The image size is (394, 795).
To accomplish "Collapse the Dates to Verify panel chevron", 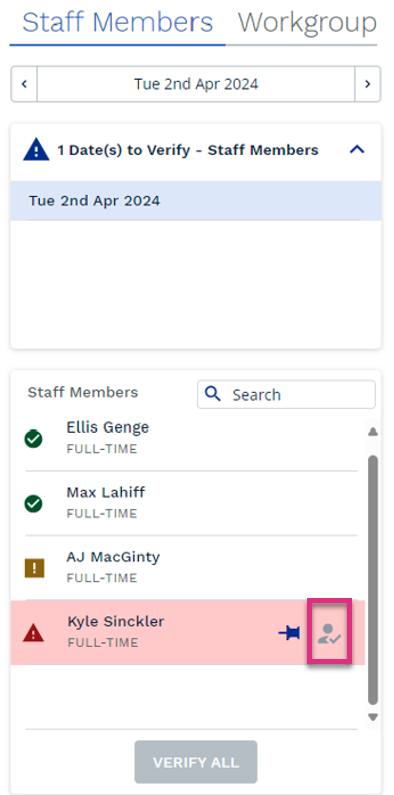I will 357,150.
